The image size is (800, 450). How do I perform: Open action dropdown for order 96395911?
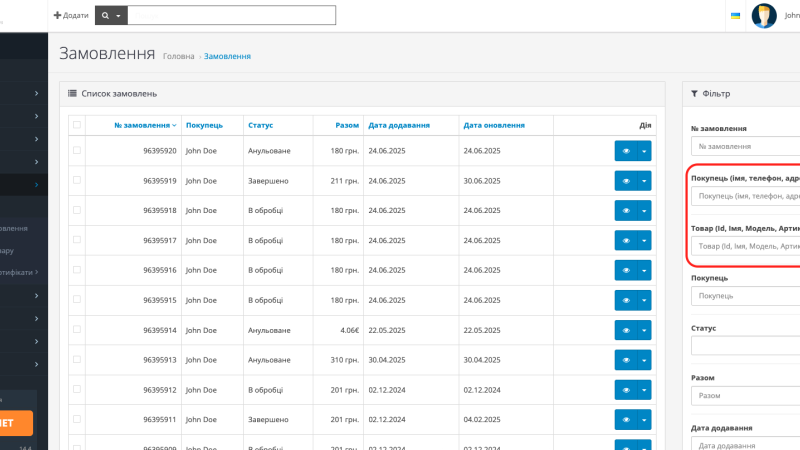pos(644,419)
